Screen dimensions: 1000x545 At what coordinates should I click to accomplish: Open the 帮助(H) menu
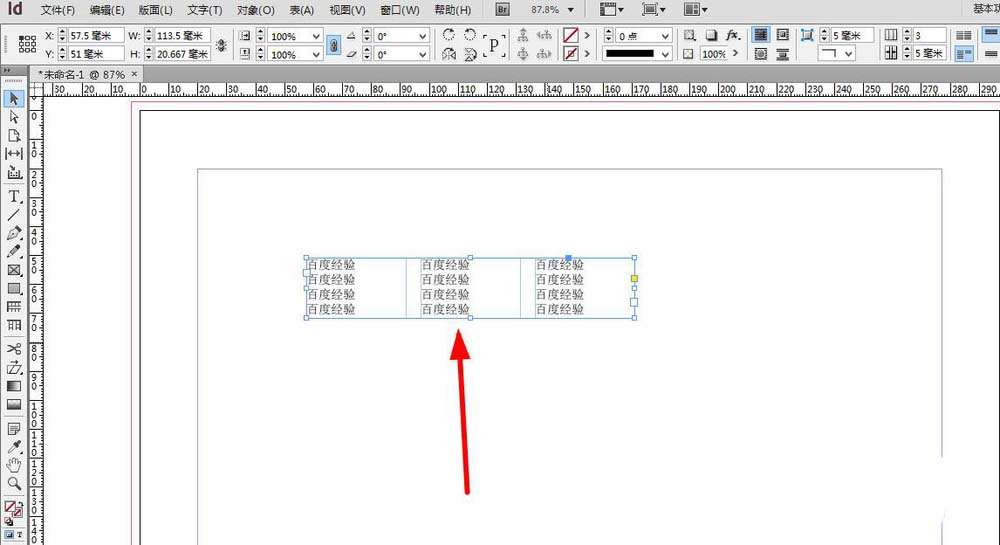coord(452,10)
